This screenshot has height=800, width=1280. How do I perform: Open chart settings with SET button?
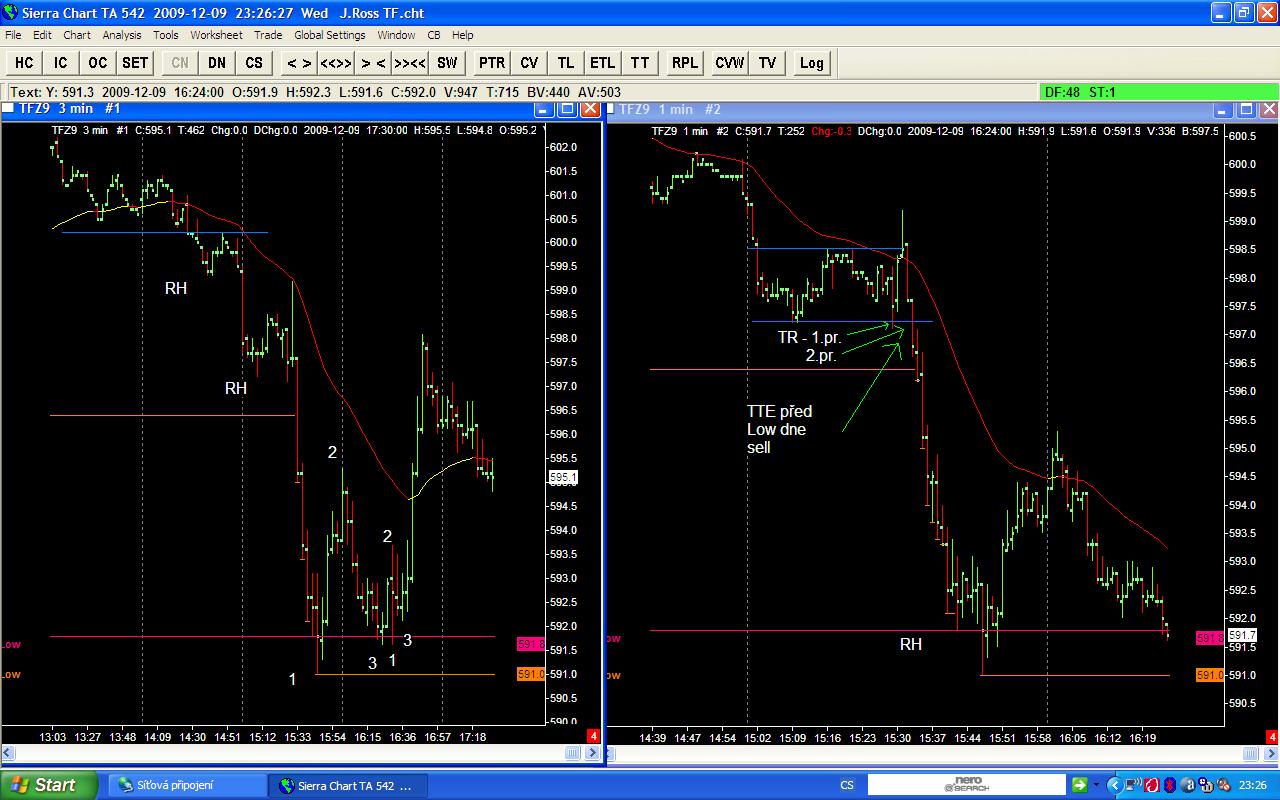tap(135, 63)
